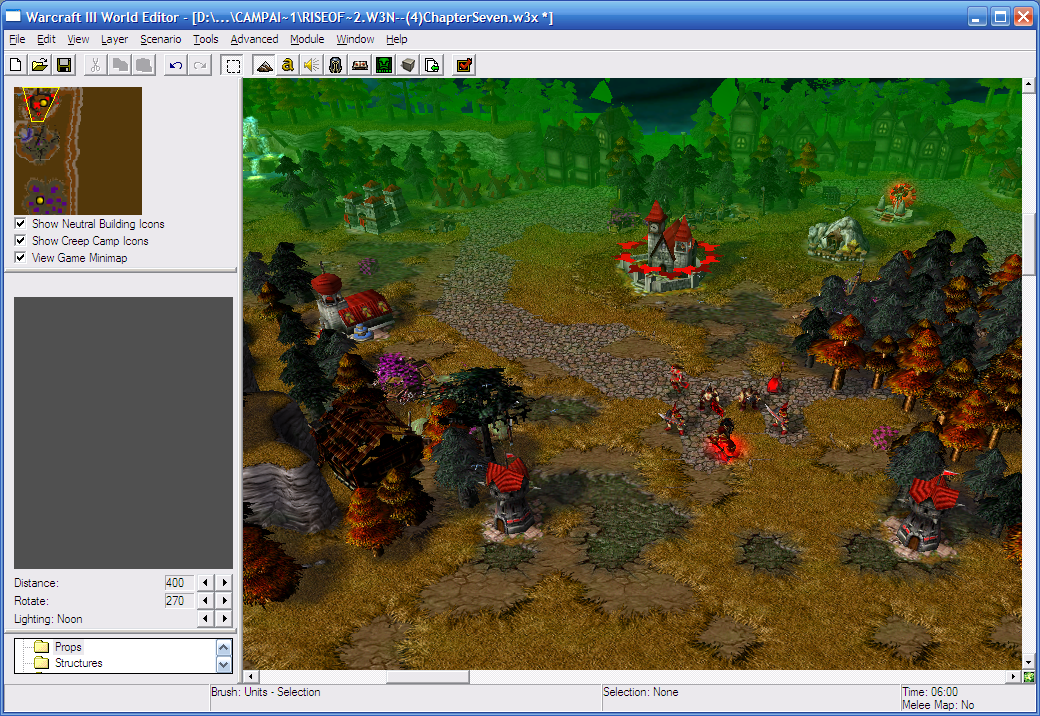This screenshot has width=1040, height=716.
Task: Save the map with the floppy icon
Action: point(64,65)
